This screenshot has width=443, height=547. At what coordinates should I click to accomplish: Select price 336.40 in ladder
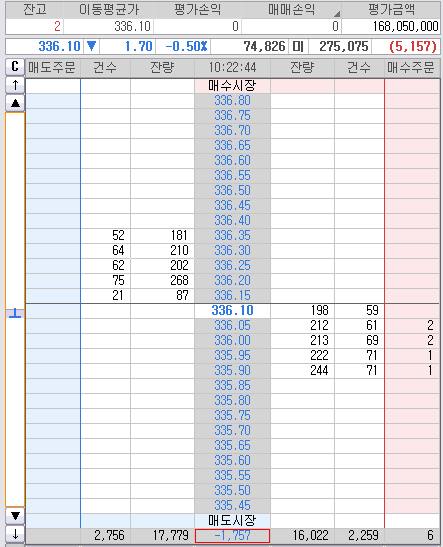(232, 220)
